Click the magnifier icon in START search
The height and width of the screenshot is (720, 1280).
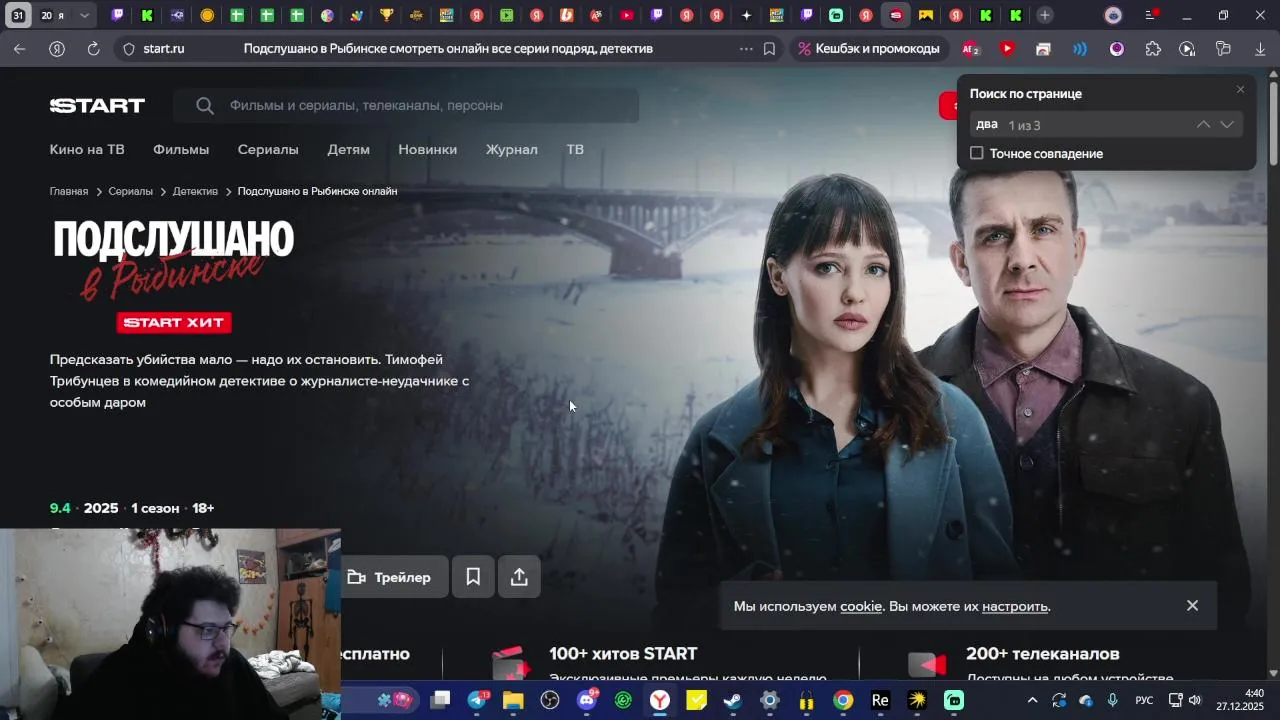[205, 105]
